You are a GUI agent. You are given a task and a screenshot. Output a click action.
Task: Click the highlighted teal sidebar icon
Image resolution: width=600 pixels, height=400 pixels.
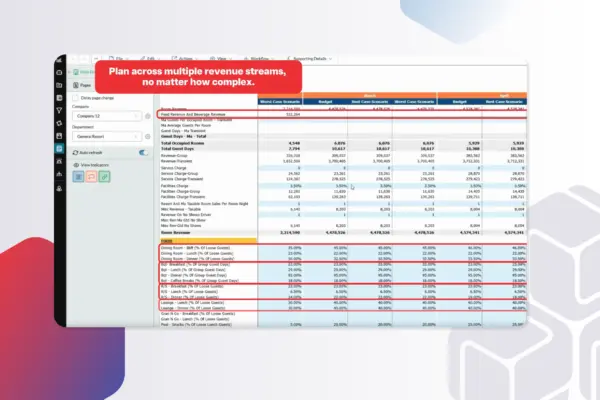(59, 149)
